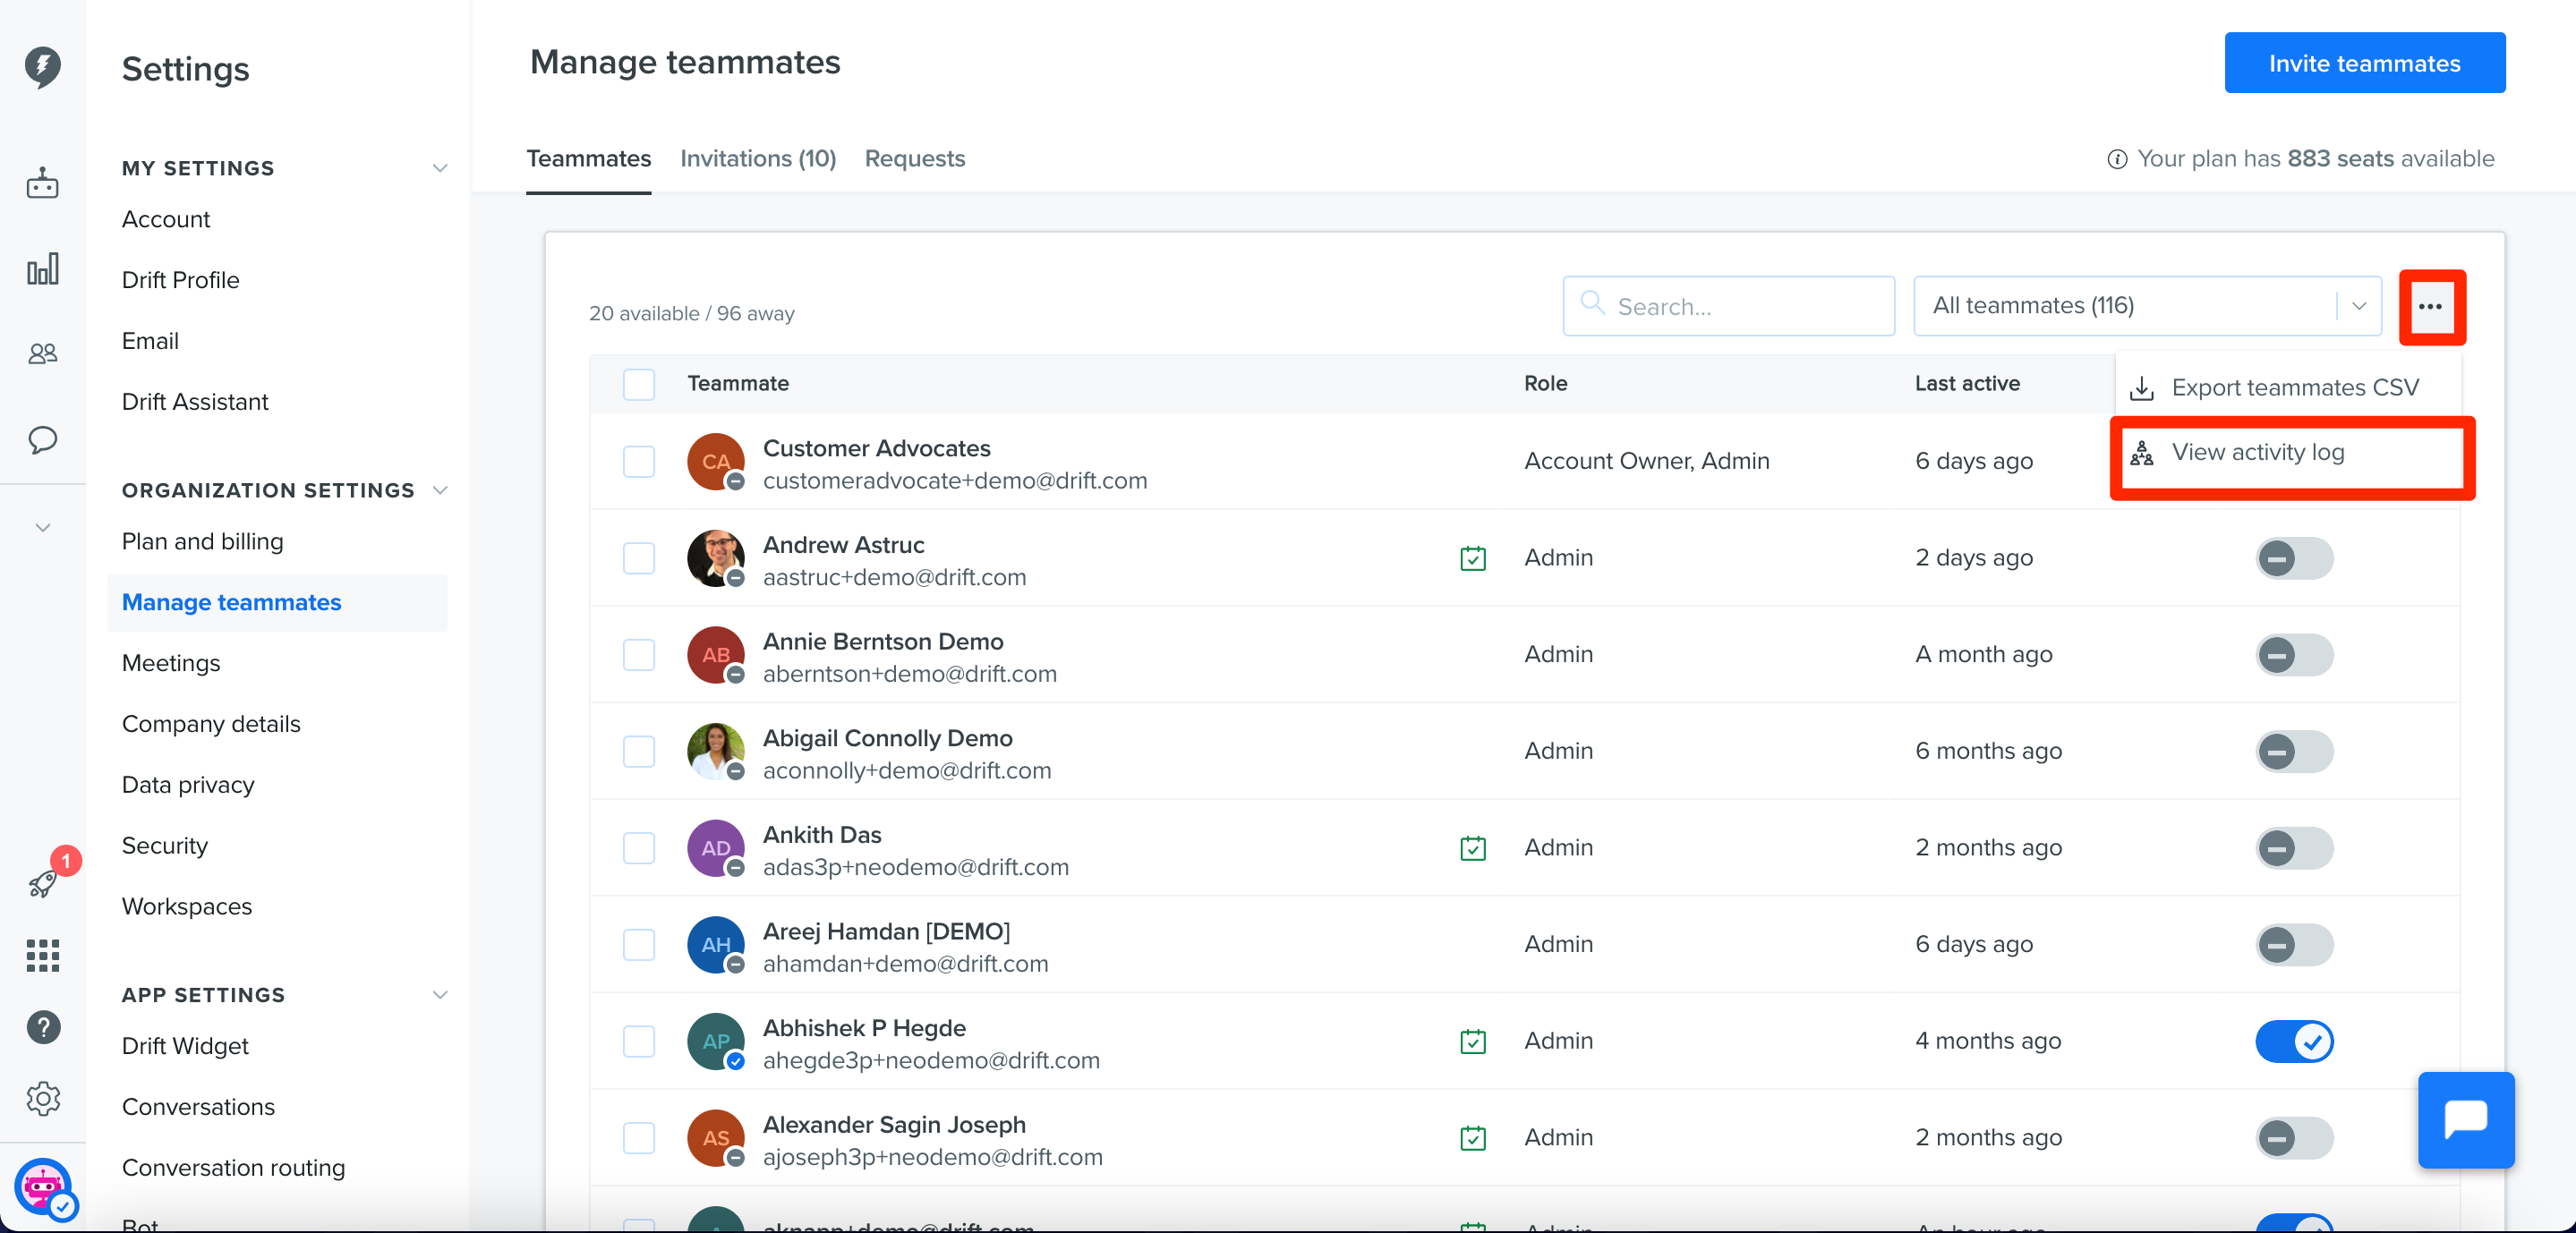The image size is (2576, 1233).
Task: Sort by the Role column header
Action: point(1545,384)
